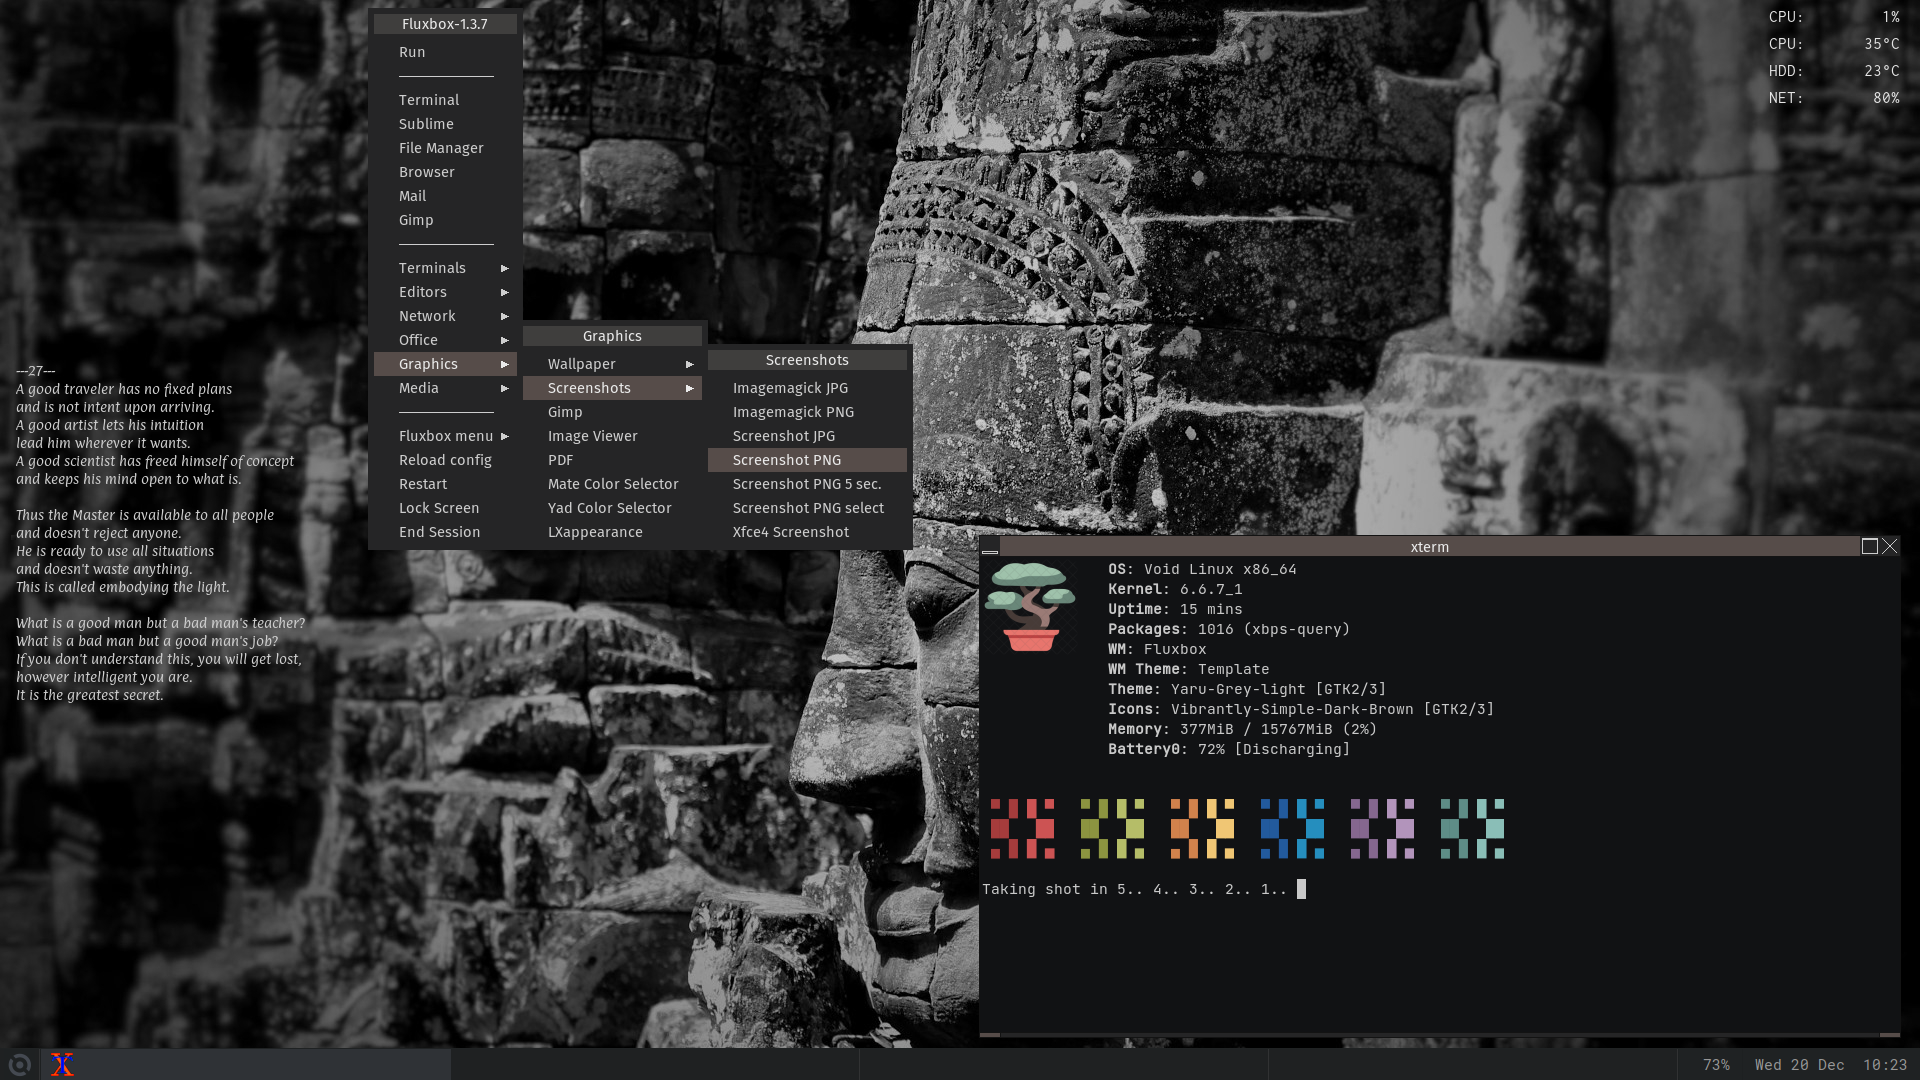
Task: Open Sublime from the root menu
Action: pyautogui.click(x=445, y=124)
